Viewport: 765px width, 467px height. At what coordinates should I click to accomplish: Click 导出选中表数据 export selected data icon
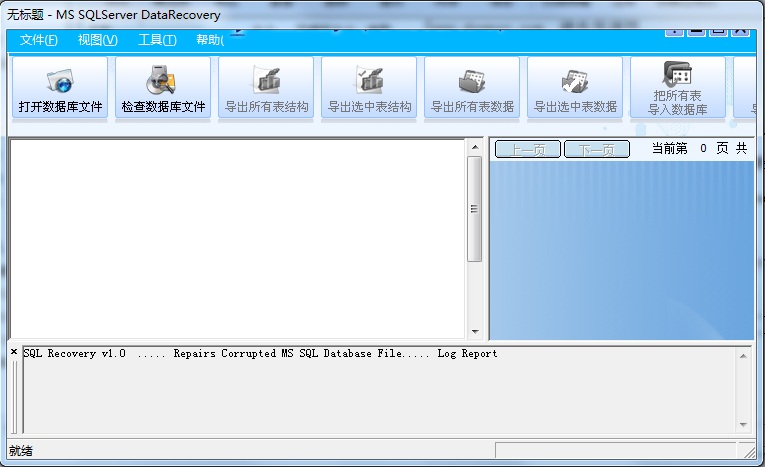(575, 87)
